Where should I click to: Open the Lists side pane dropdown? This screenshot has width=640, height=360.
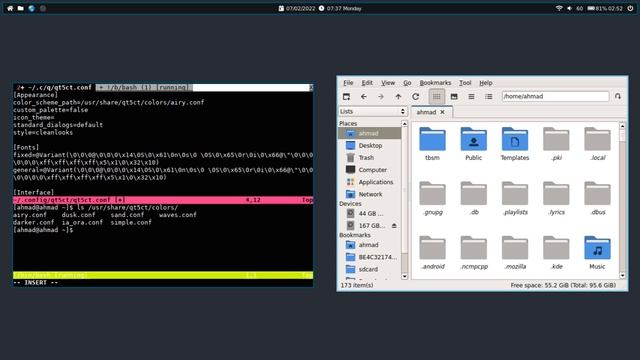tap(373, 111)
